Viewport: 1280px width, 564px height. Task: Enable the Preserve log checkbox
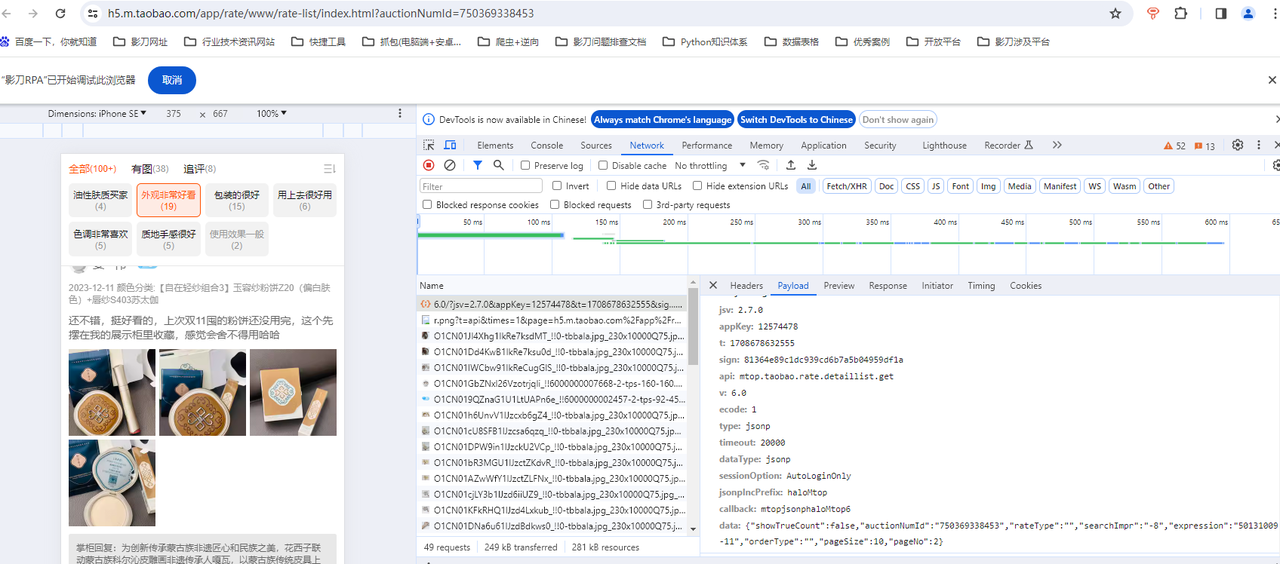(x=526, y=166)
